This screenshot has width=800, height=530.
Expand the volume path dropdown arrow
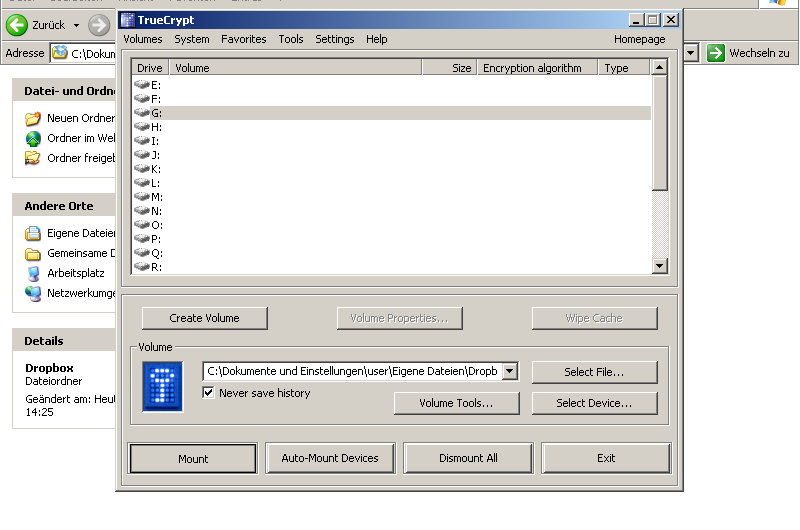tap(510, 371)
